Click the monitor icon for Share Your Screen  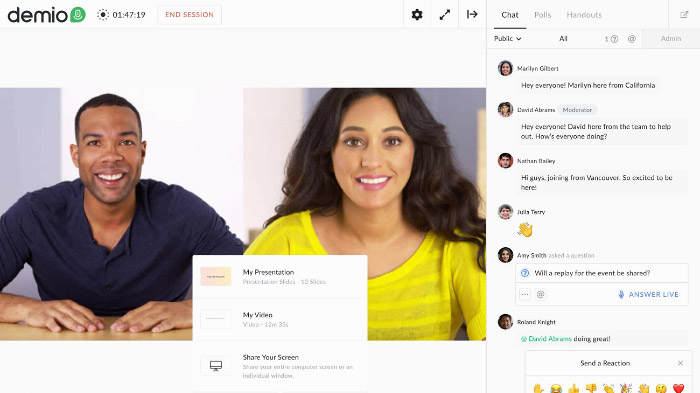pyautogui.click(x=216, y=366)
